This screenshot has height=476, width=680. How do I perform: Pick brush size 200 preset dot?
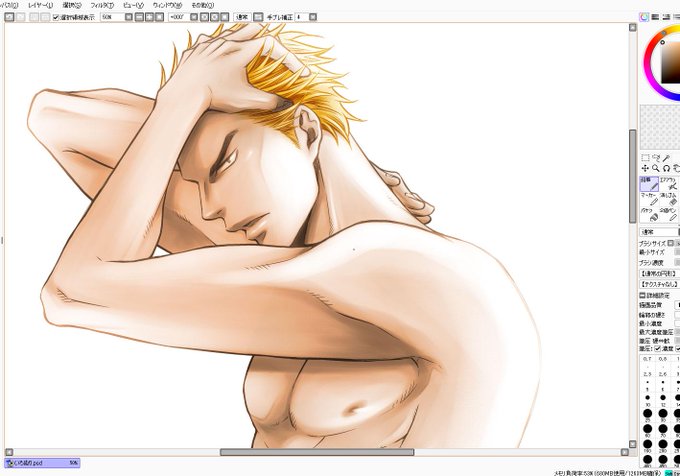663,444
